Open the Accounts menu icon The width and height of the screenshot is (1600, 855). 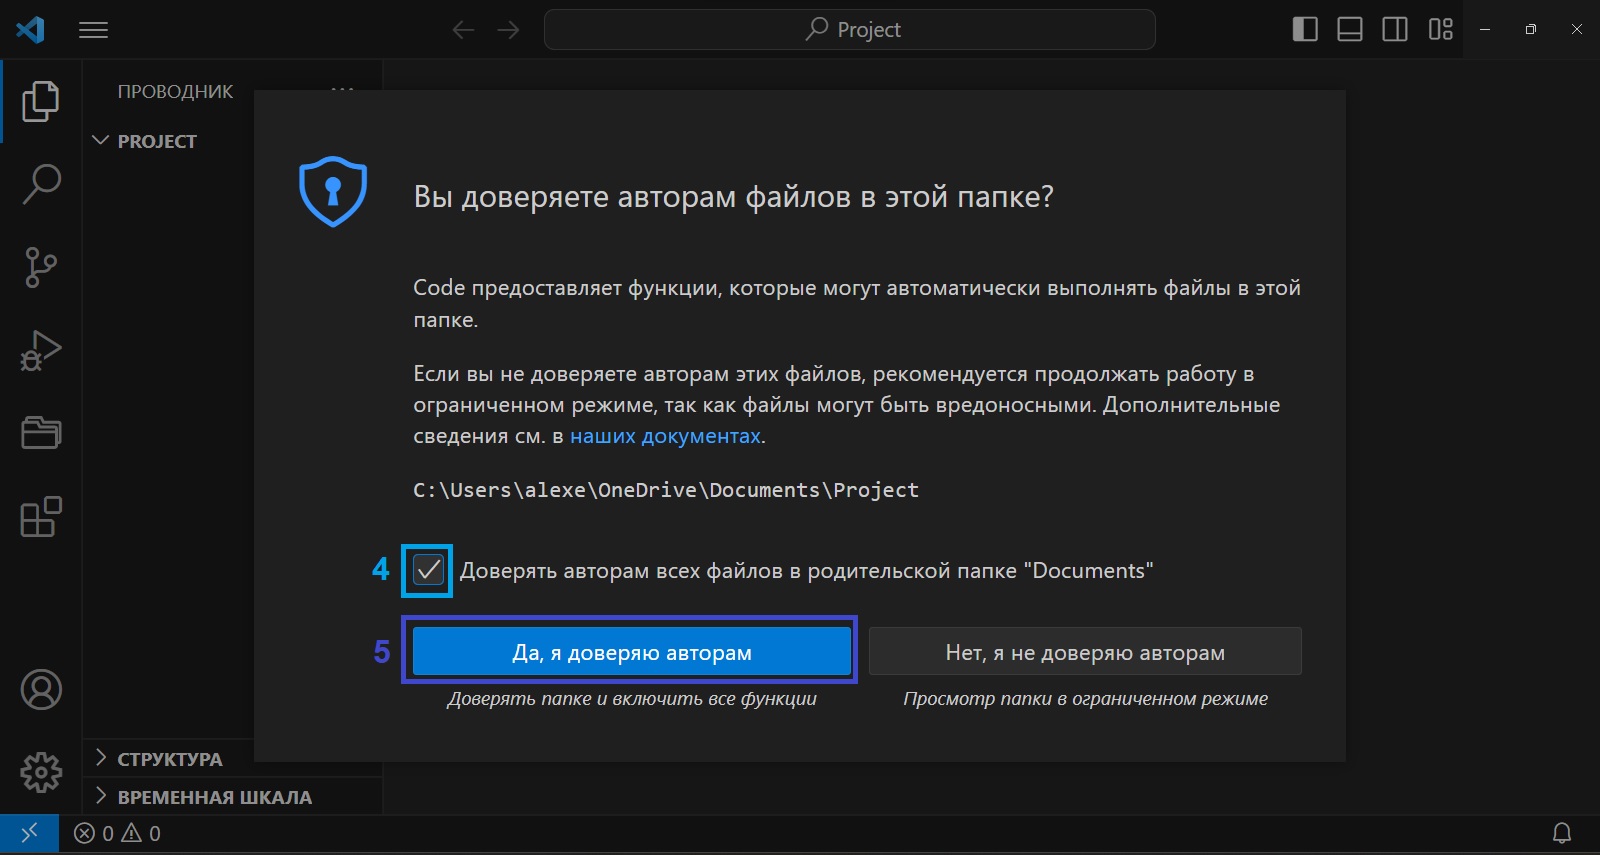[41, 690]
